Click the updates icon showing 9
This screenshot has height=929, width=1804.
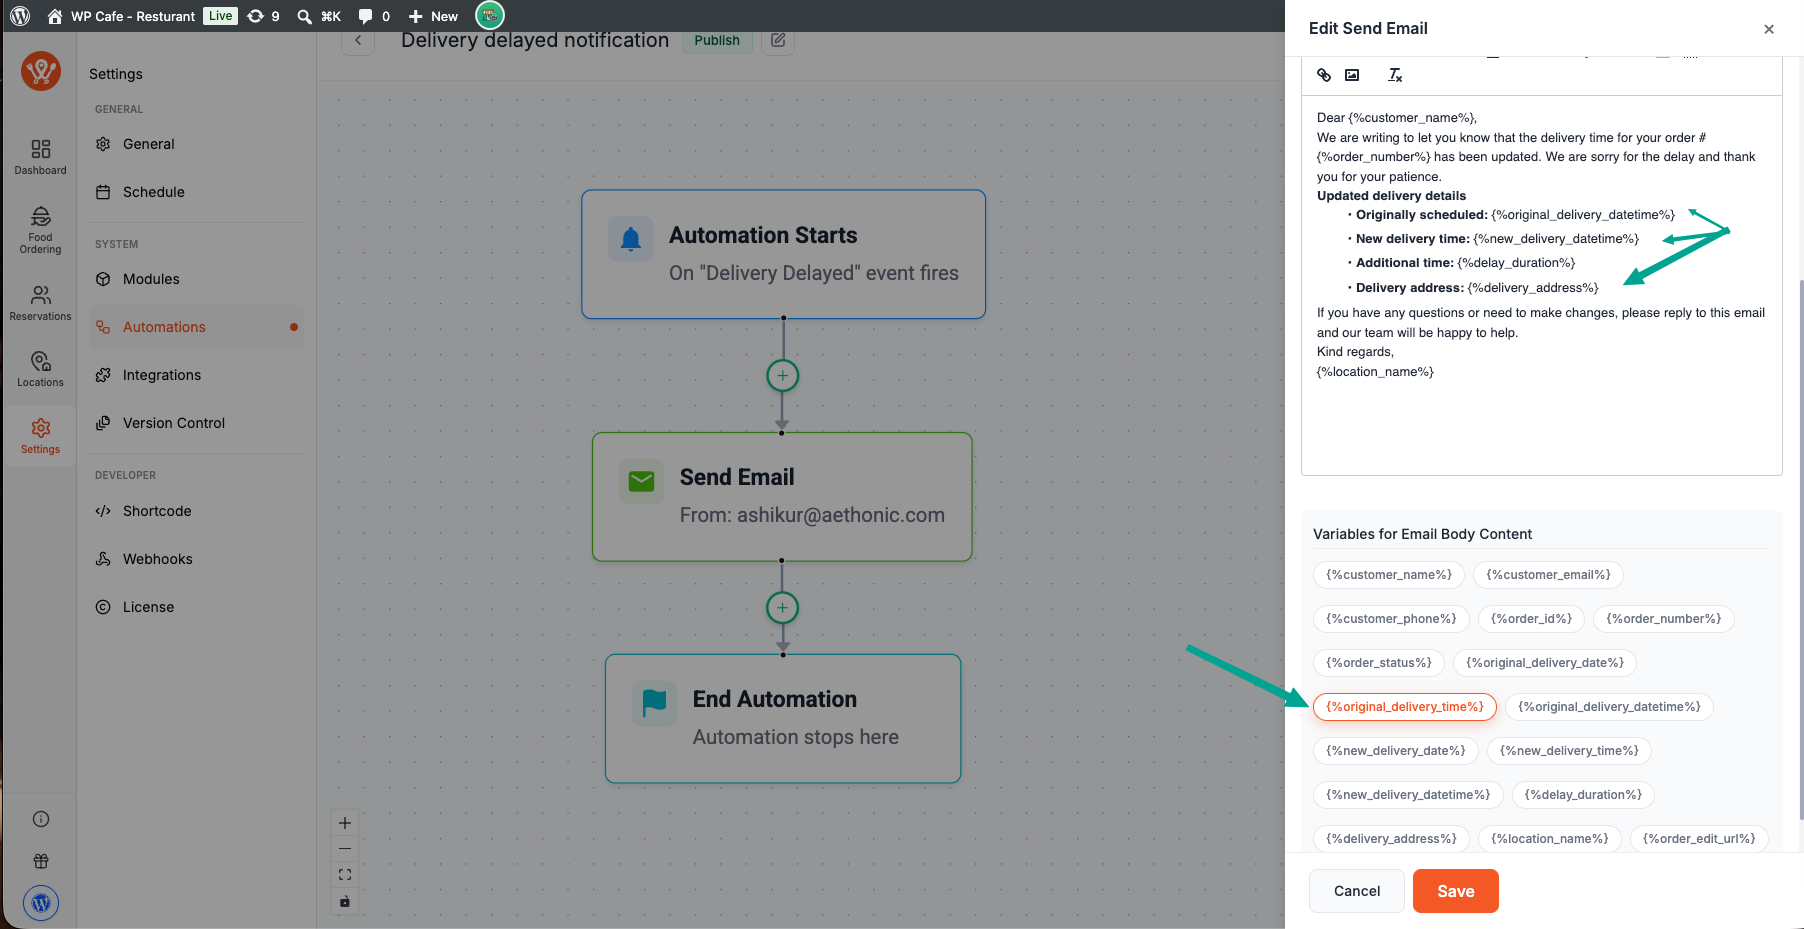click(x=264, y=16)
